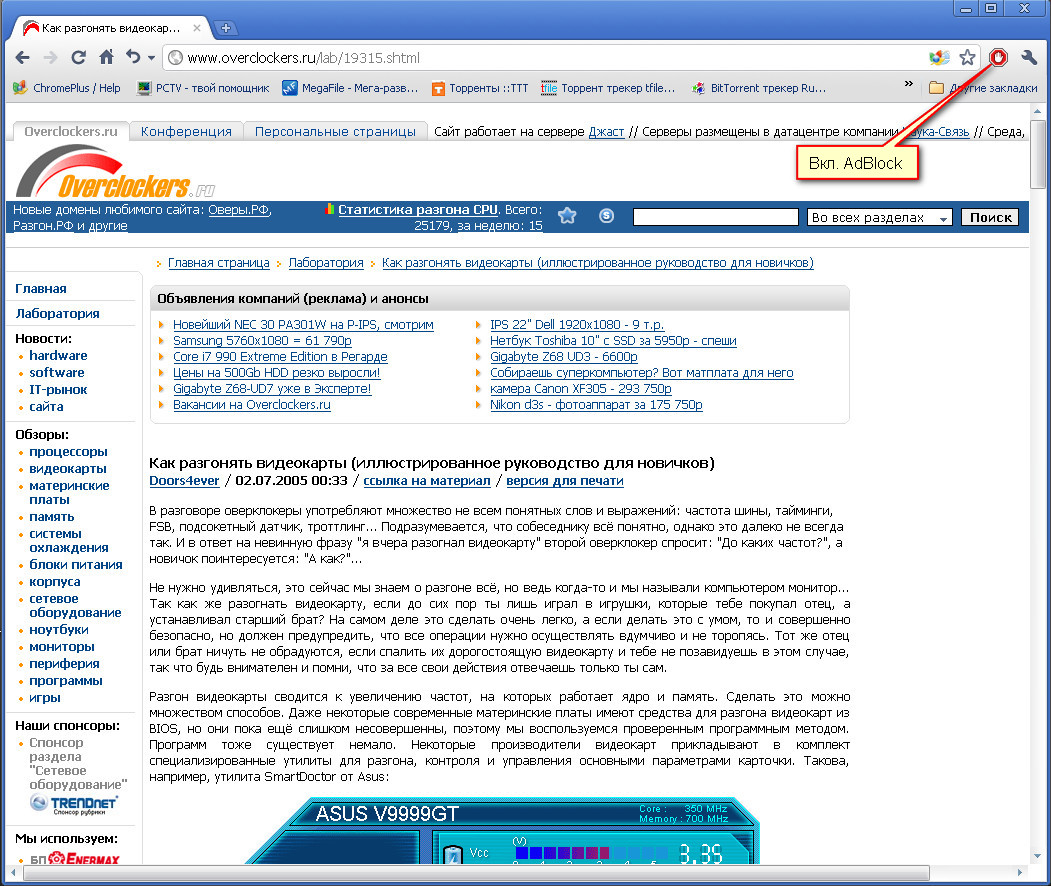This screenshot has height=886, width=1051.
Task: Open the hardware news section
Action: click(58, 356)
